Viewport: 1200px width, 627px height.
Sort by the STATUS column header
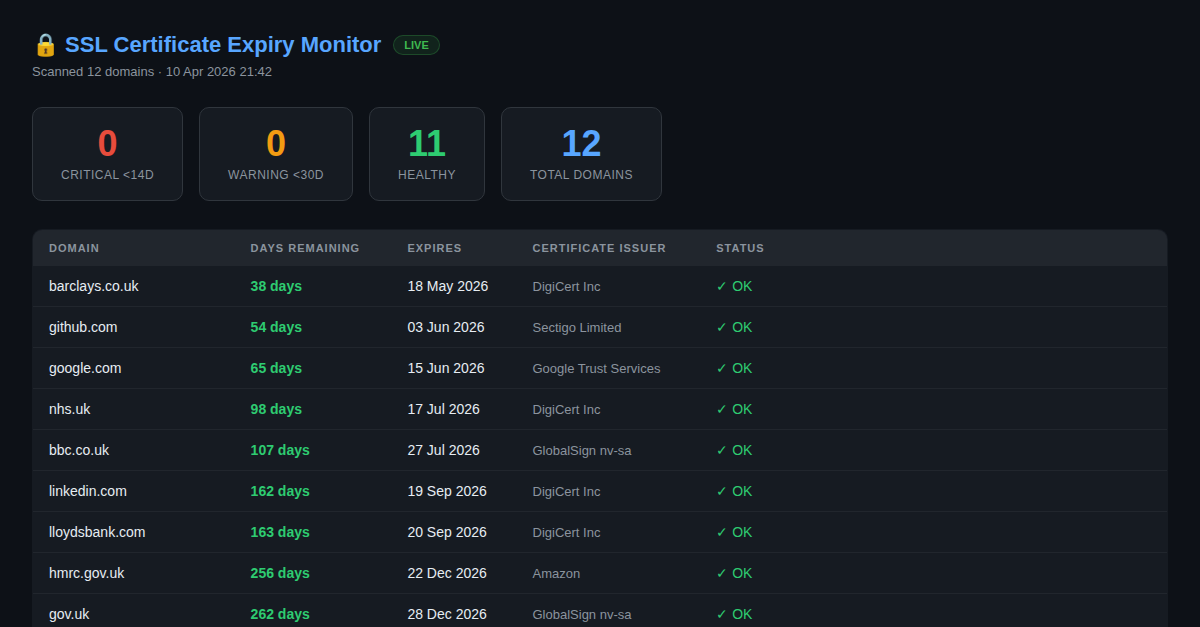[x=740, y=248]
